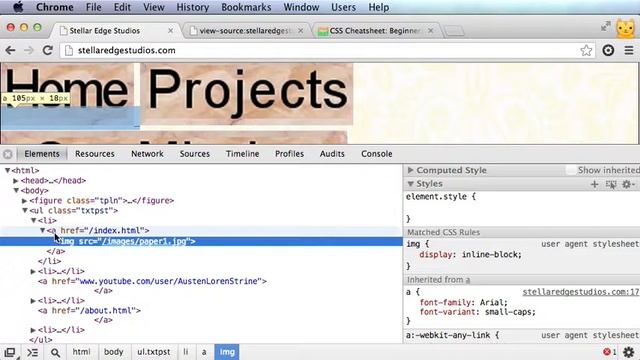Open DevTools settings gear at bottom right
Screen dimensions: 640x360
(x=629, y=352)
